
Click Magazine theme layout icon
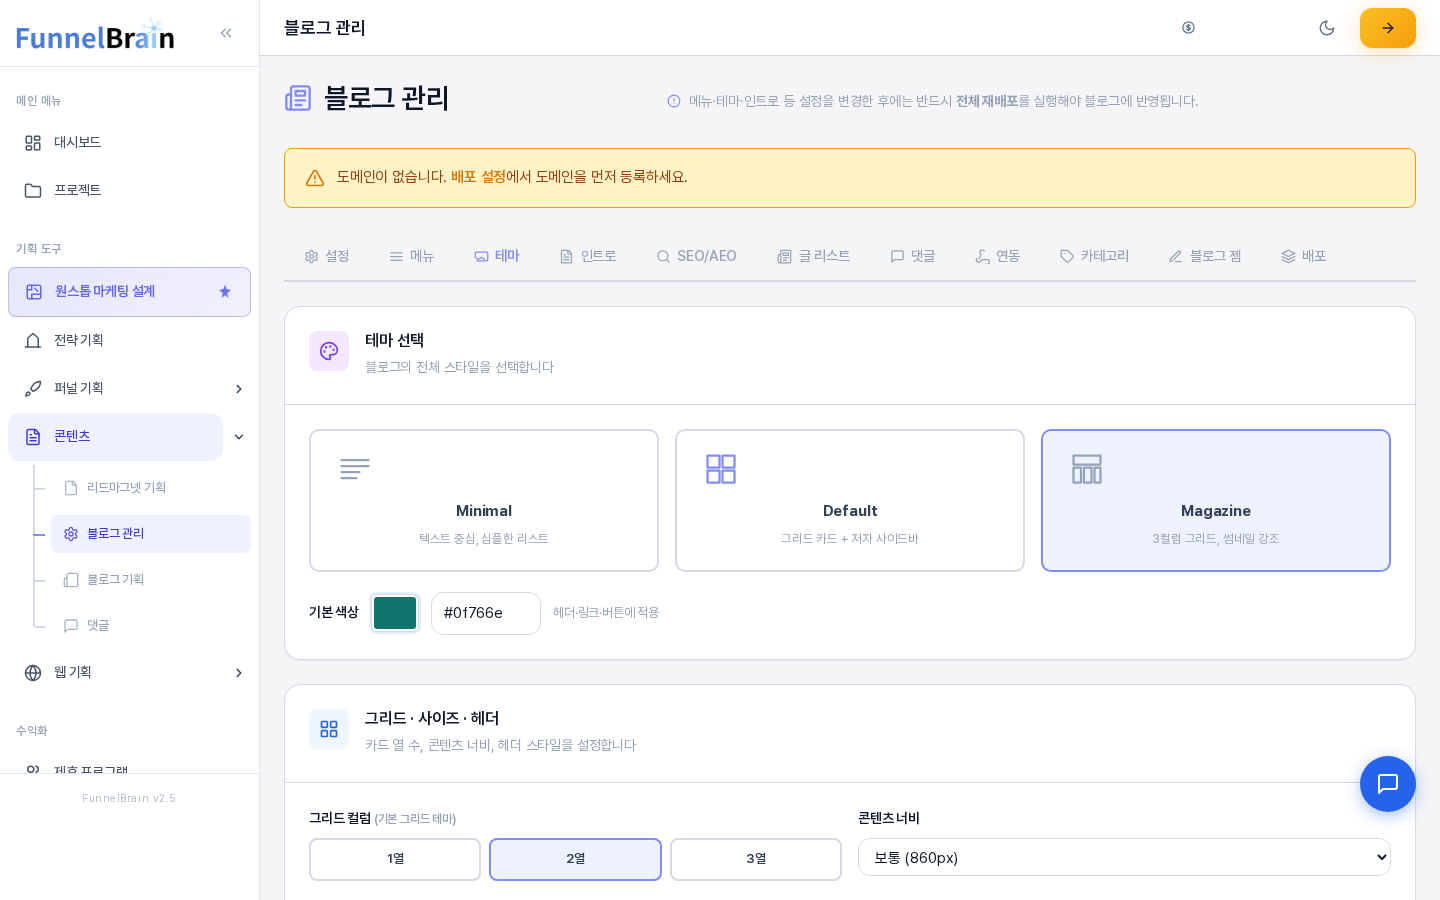[1087, 469]
